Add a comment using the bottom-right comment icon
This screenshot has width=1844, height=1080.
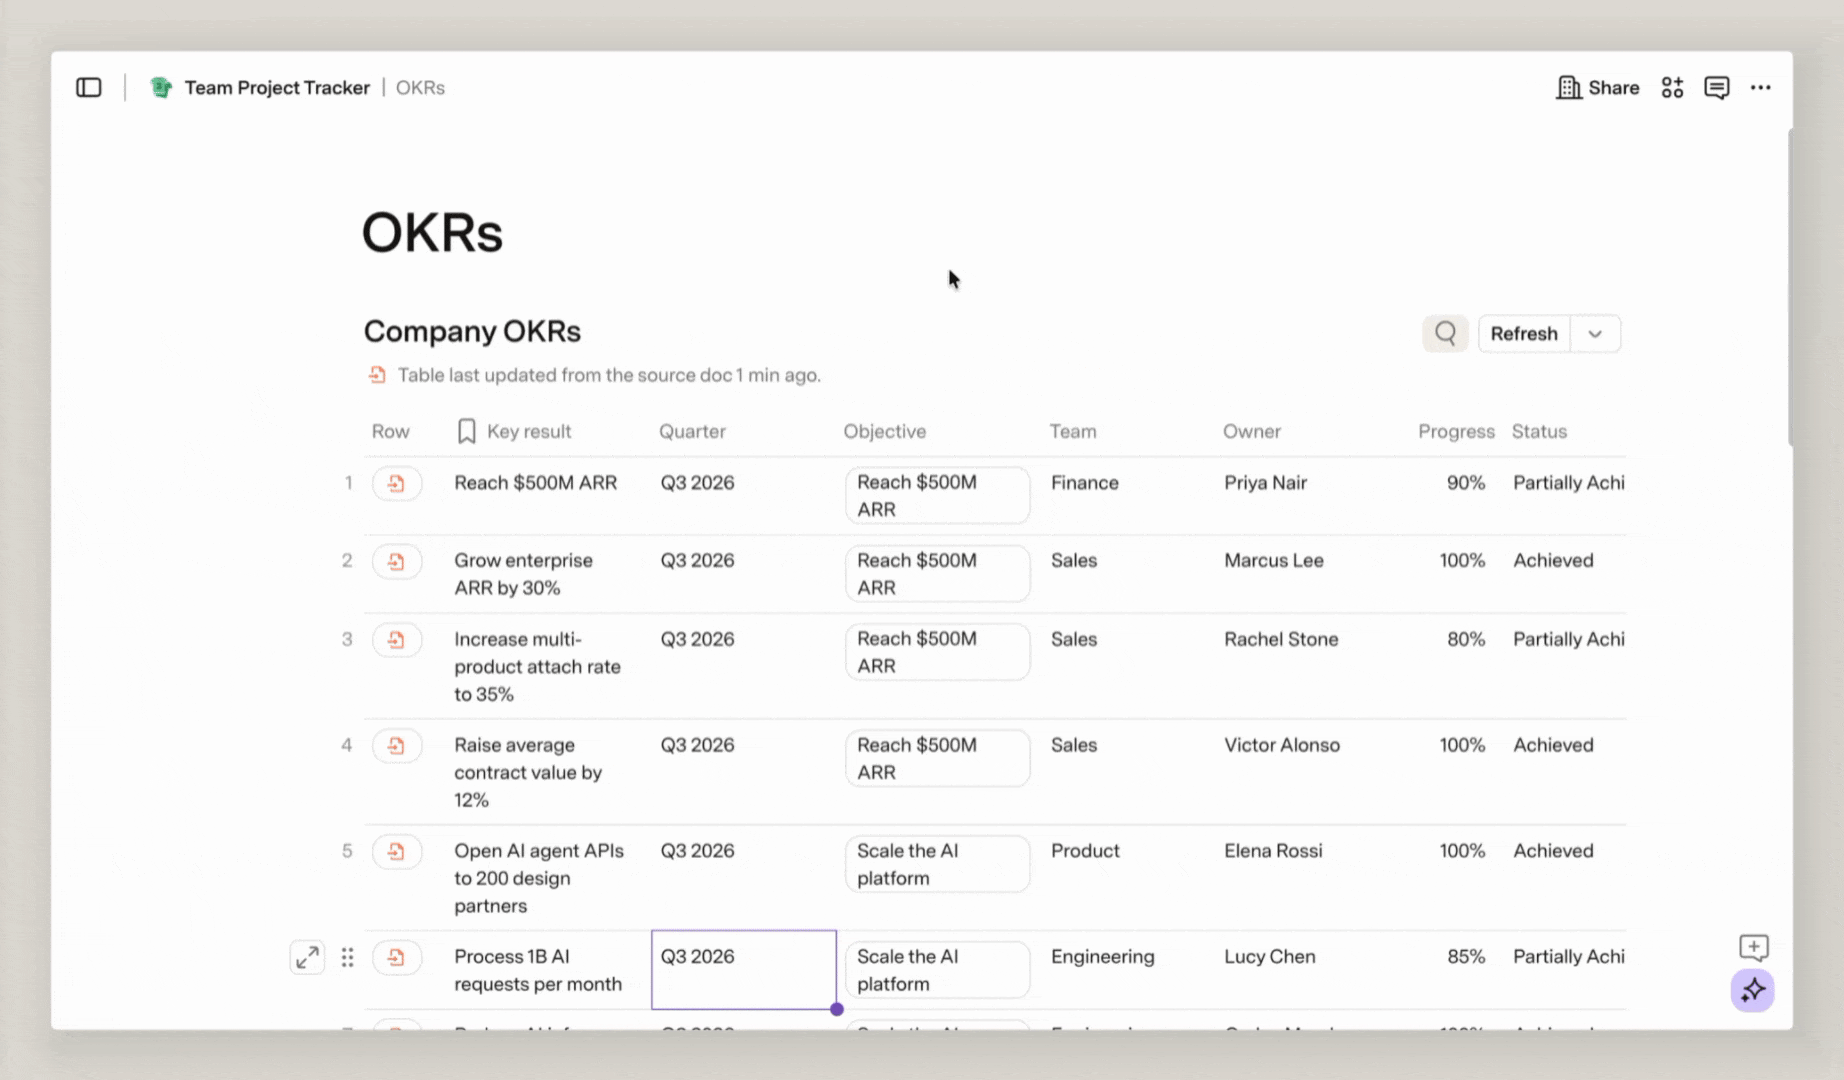pyautogui.click(x=1753, y=946)
